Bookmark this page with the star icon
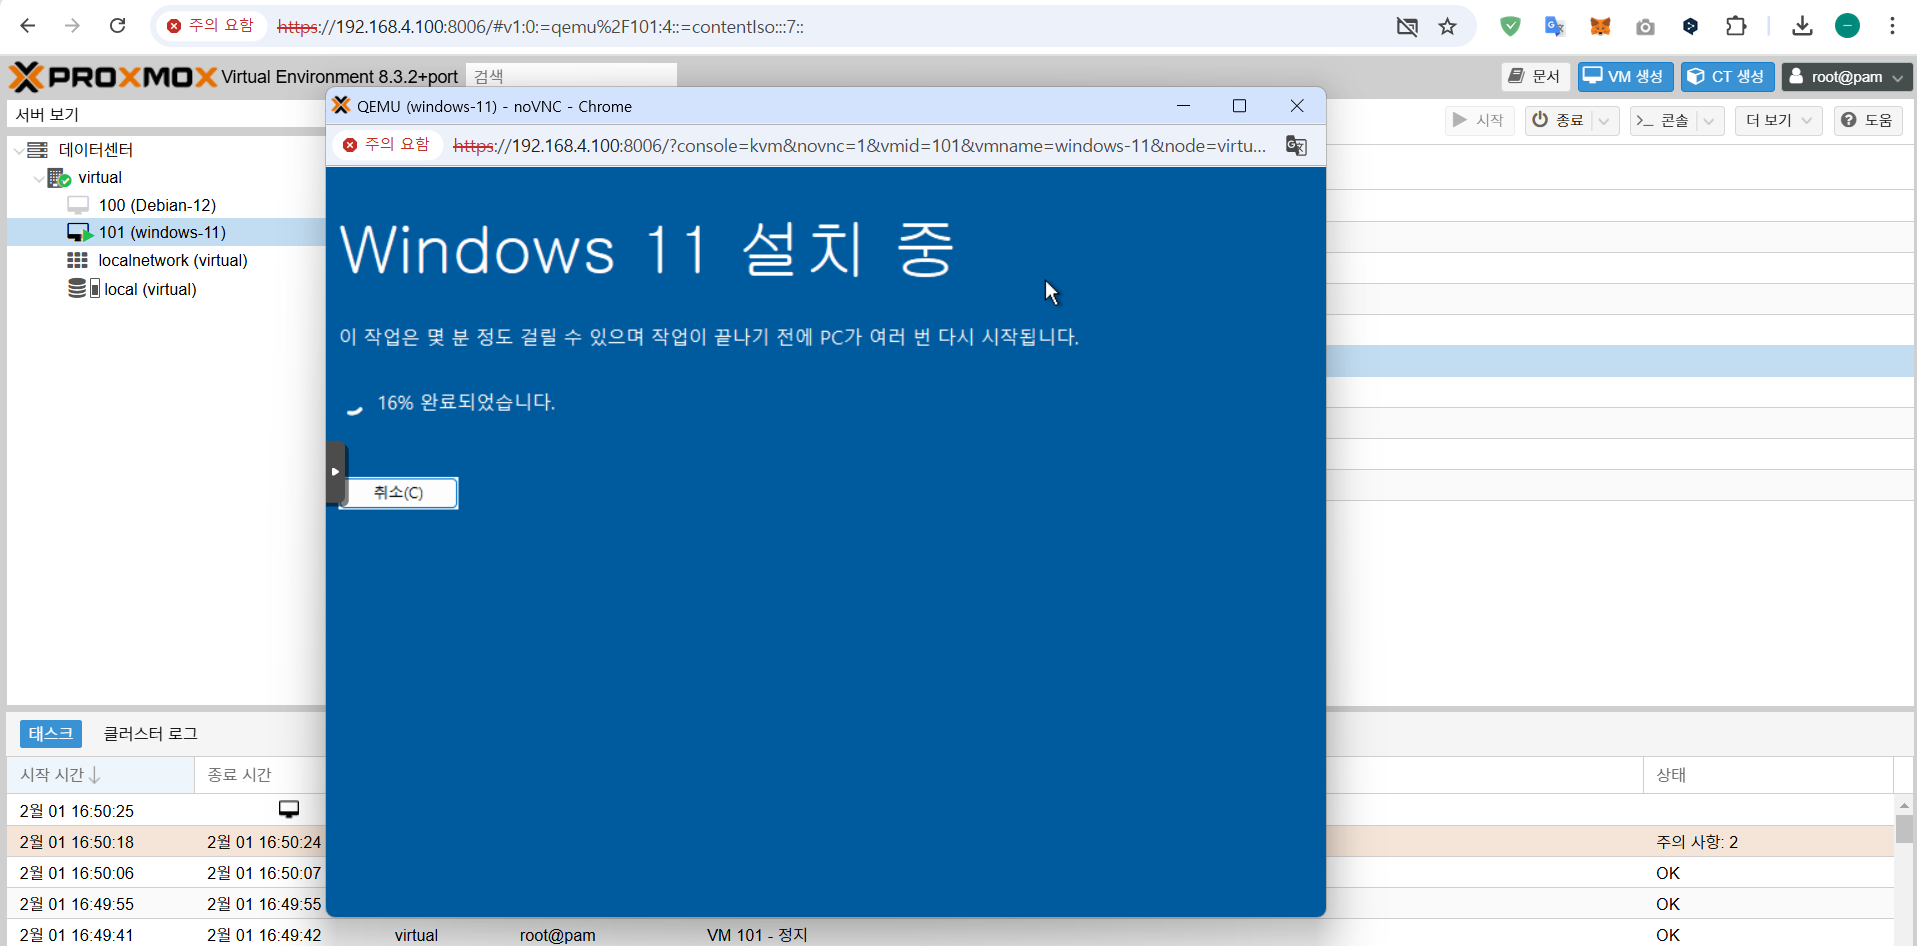 click(1447, 26)
